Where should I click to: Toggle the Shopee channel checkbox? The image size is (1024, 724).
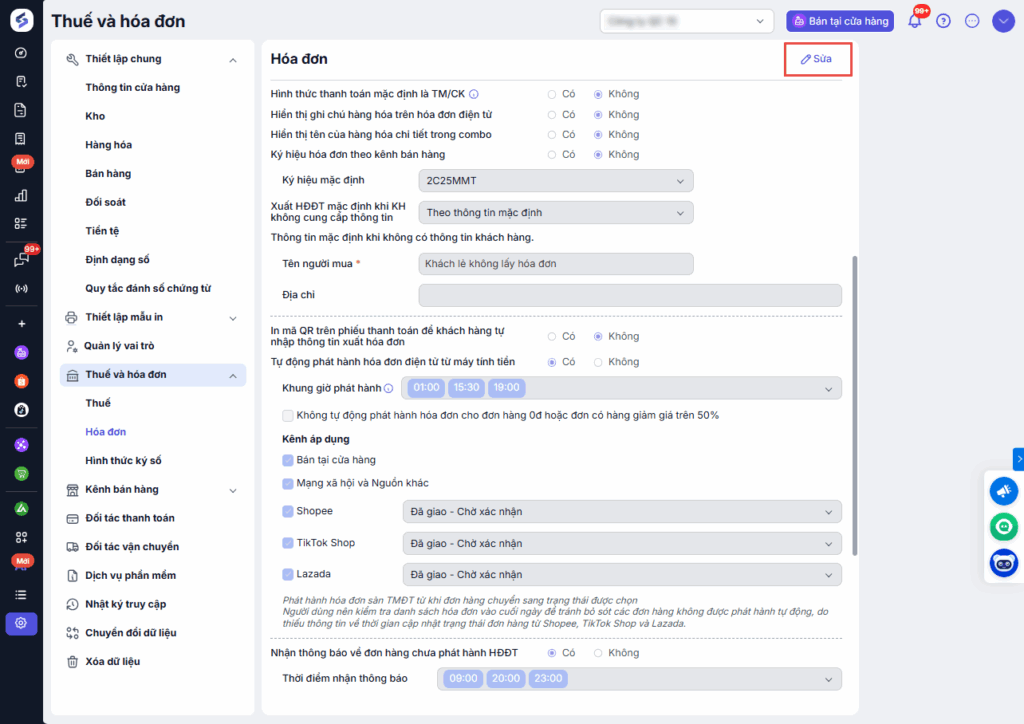tap(287, 511)
